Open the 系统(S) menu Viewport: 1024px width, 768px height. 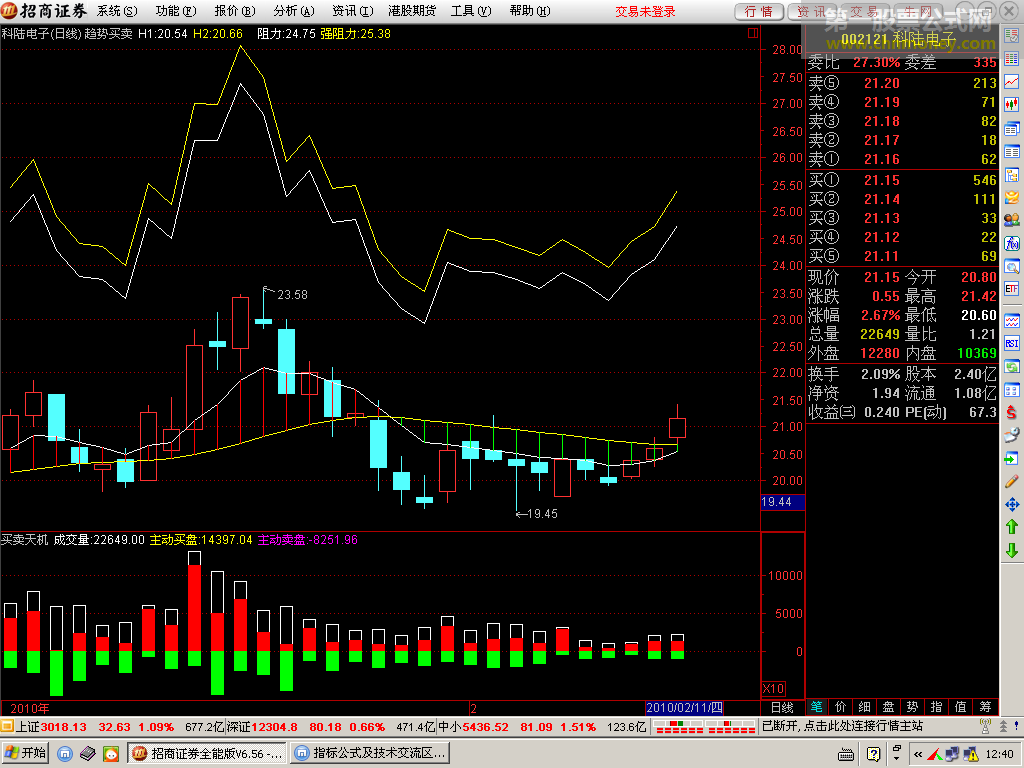pos(117,11)
